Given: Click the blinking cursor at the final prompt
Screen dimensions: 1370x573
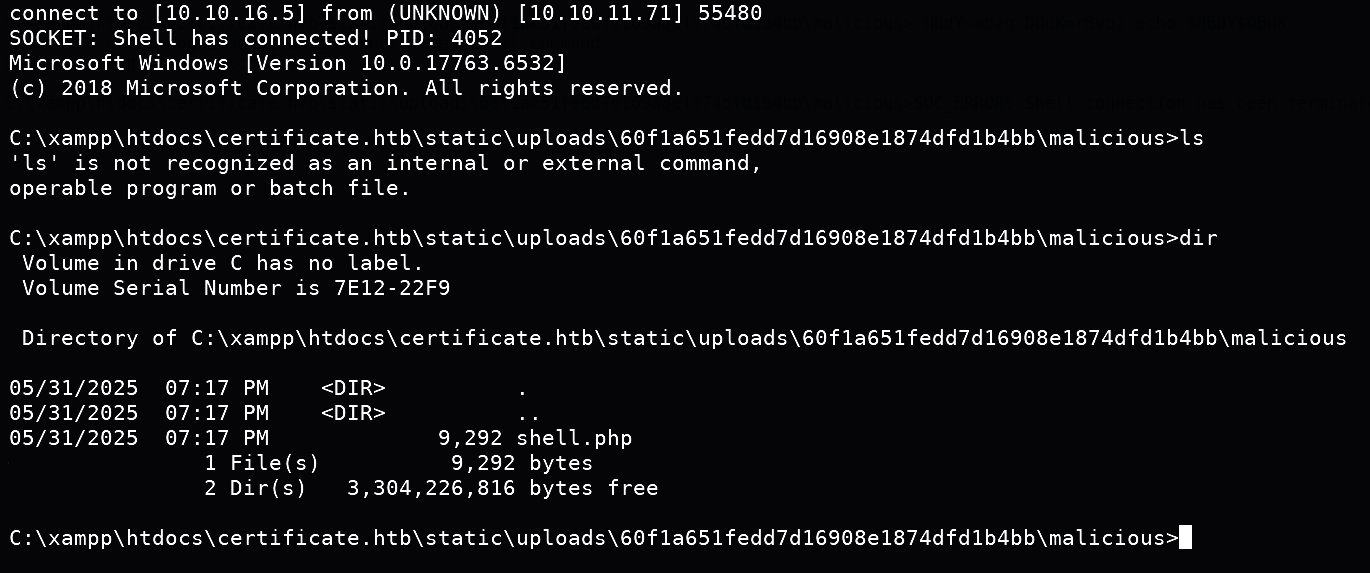Looking at the screenshot, I should 1186,538.
